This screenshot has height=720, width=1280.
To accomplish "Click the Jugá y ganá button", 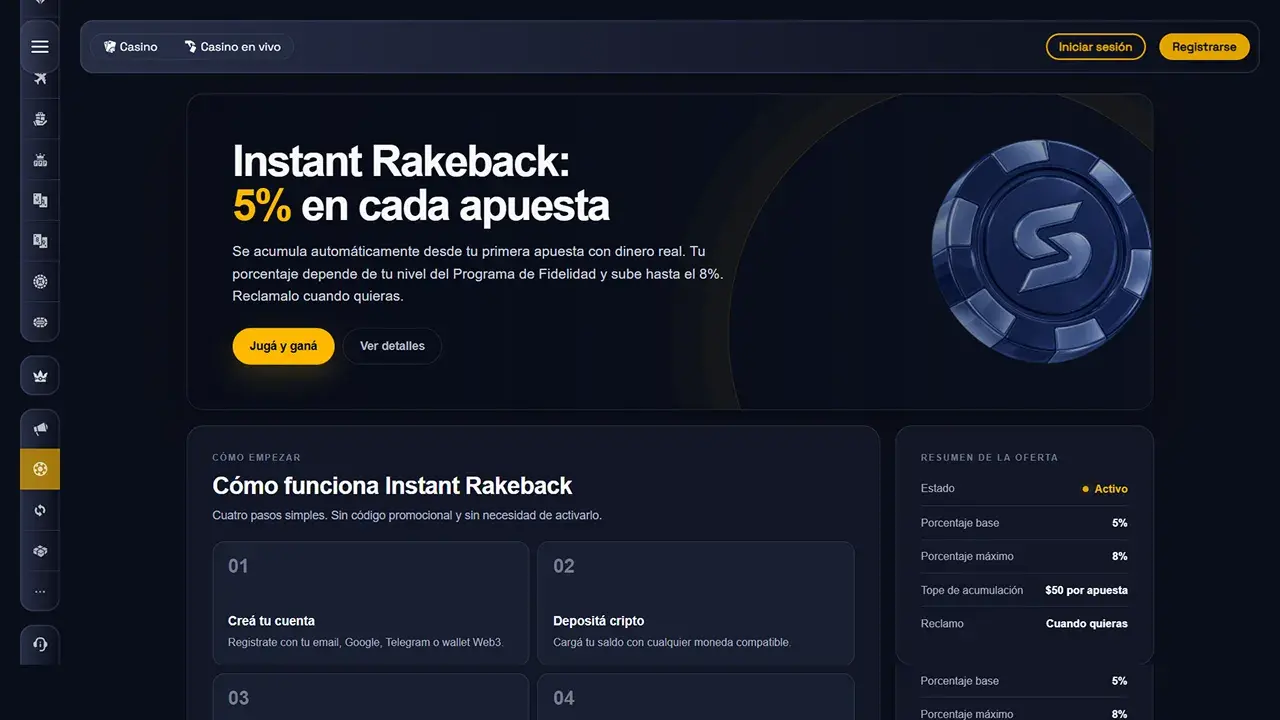I will [x=283, y=346].
